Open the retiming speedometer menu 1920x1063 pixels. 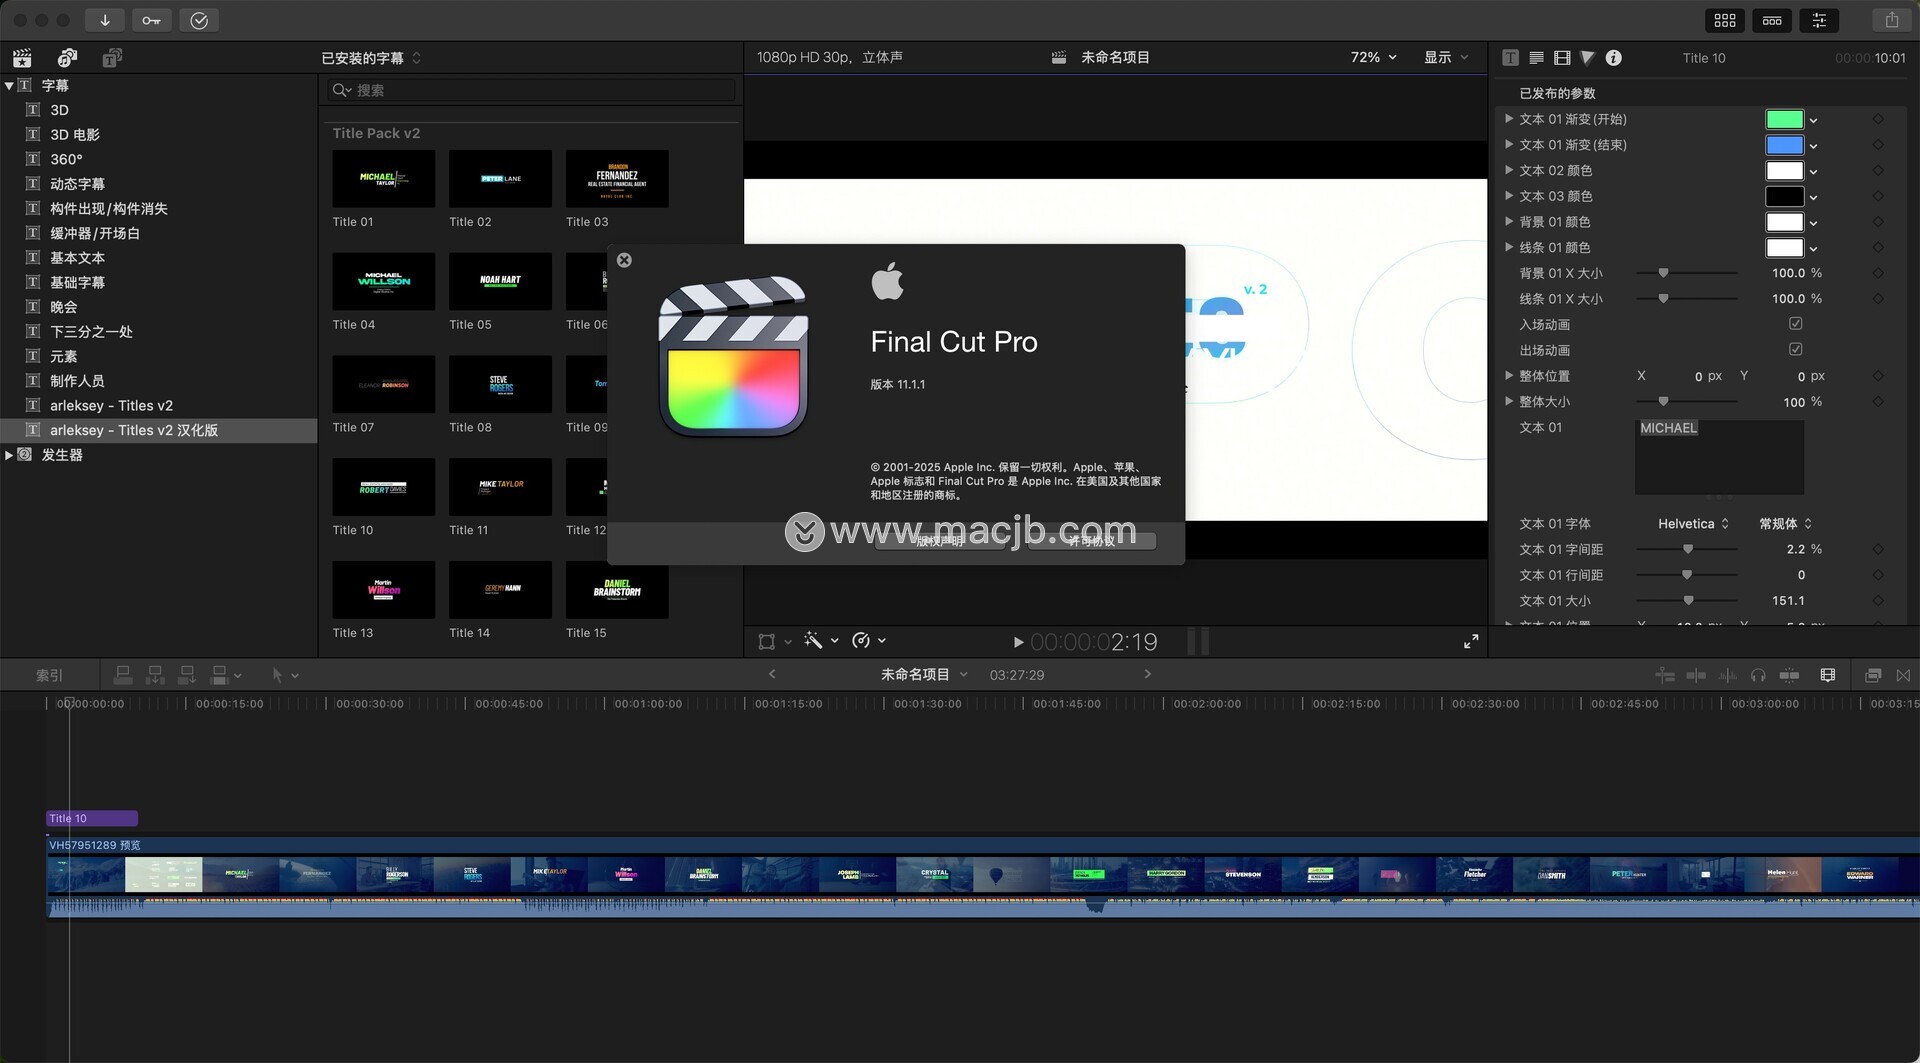868,641
